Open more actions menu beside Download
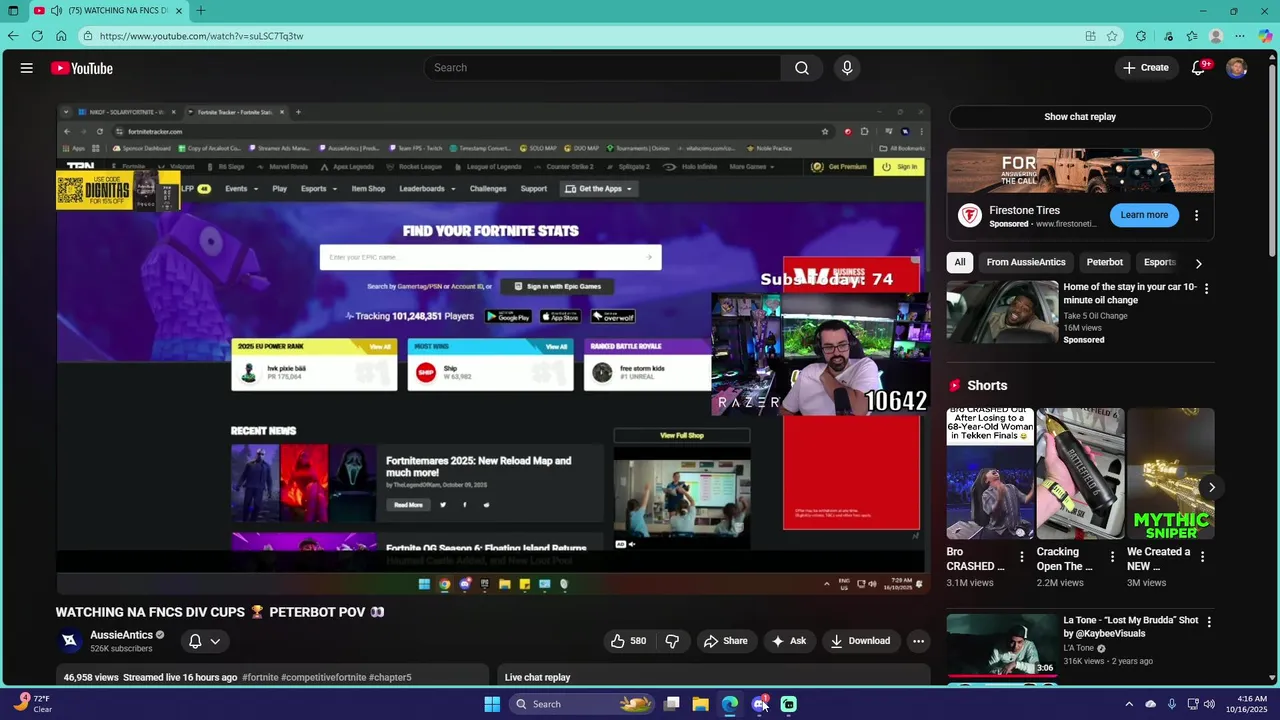The height and width of the screenshot is (720, 1280). coord(918,641)
